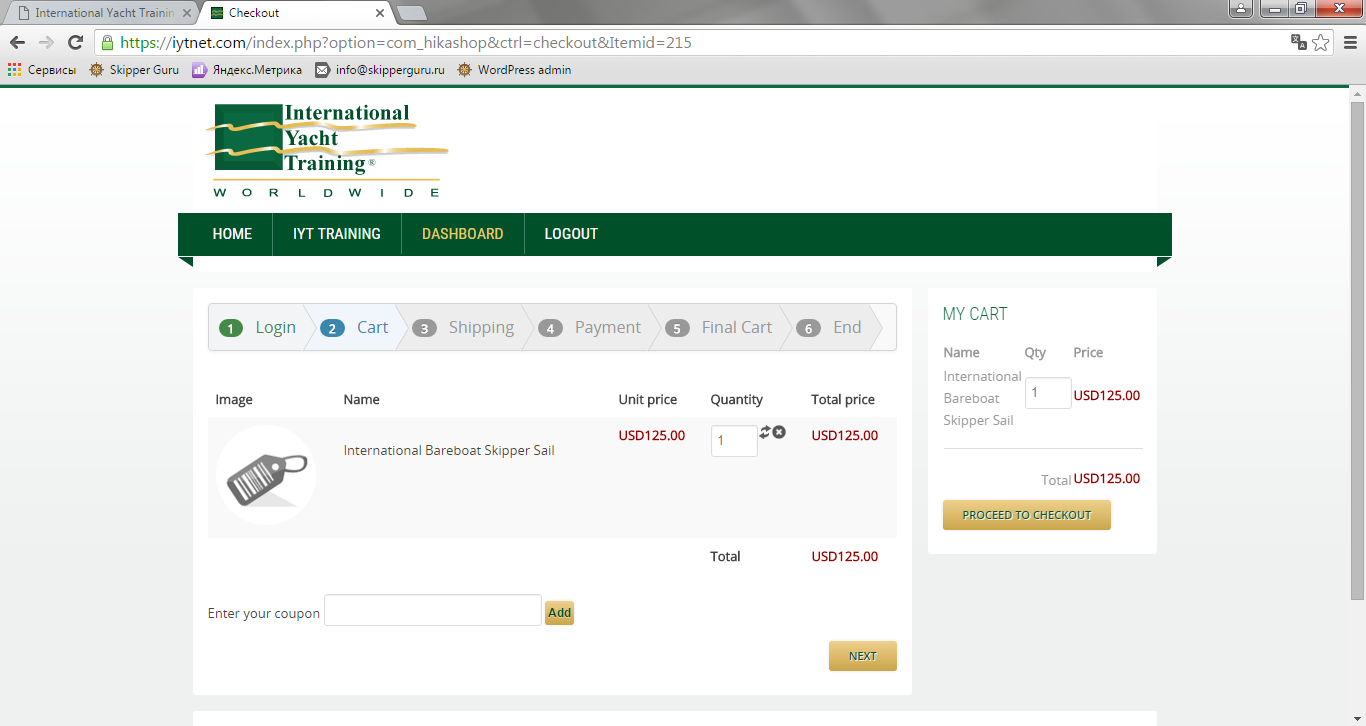Open the Сервисы apps bookmark

click(x=42, y=70)
